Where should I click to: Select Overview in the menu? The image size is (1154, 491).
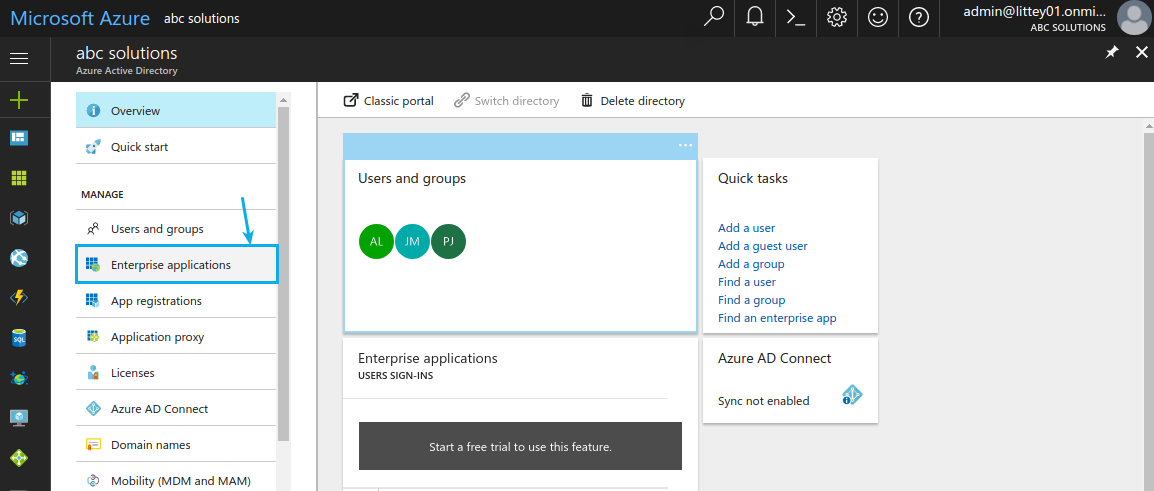(176, 110)
